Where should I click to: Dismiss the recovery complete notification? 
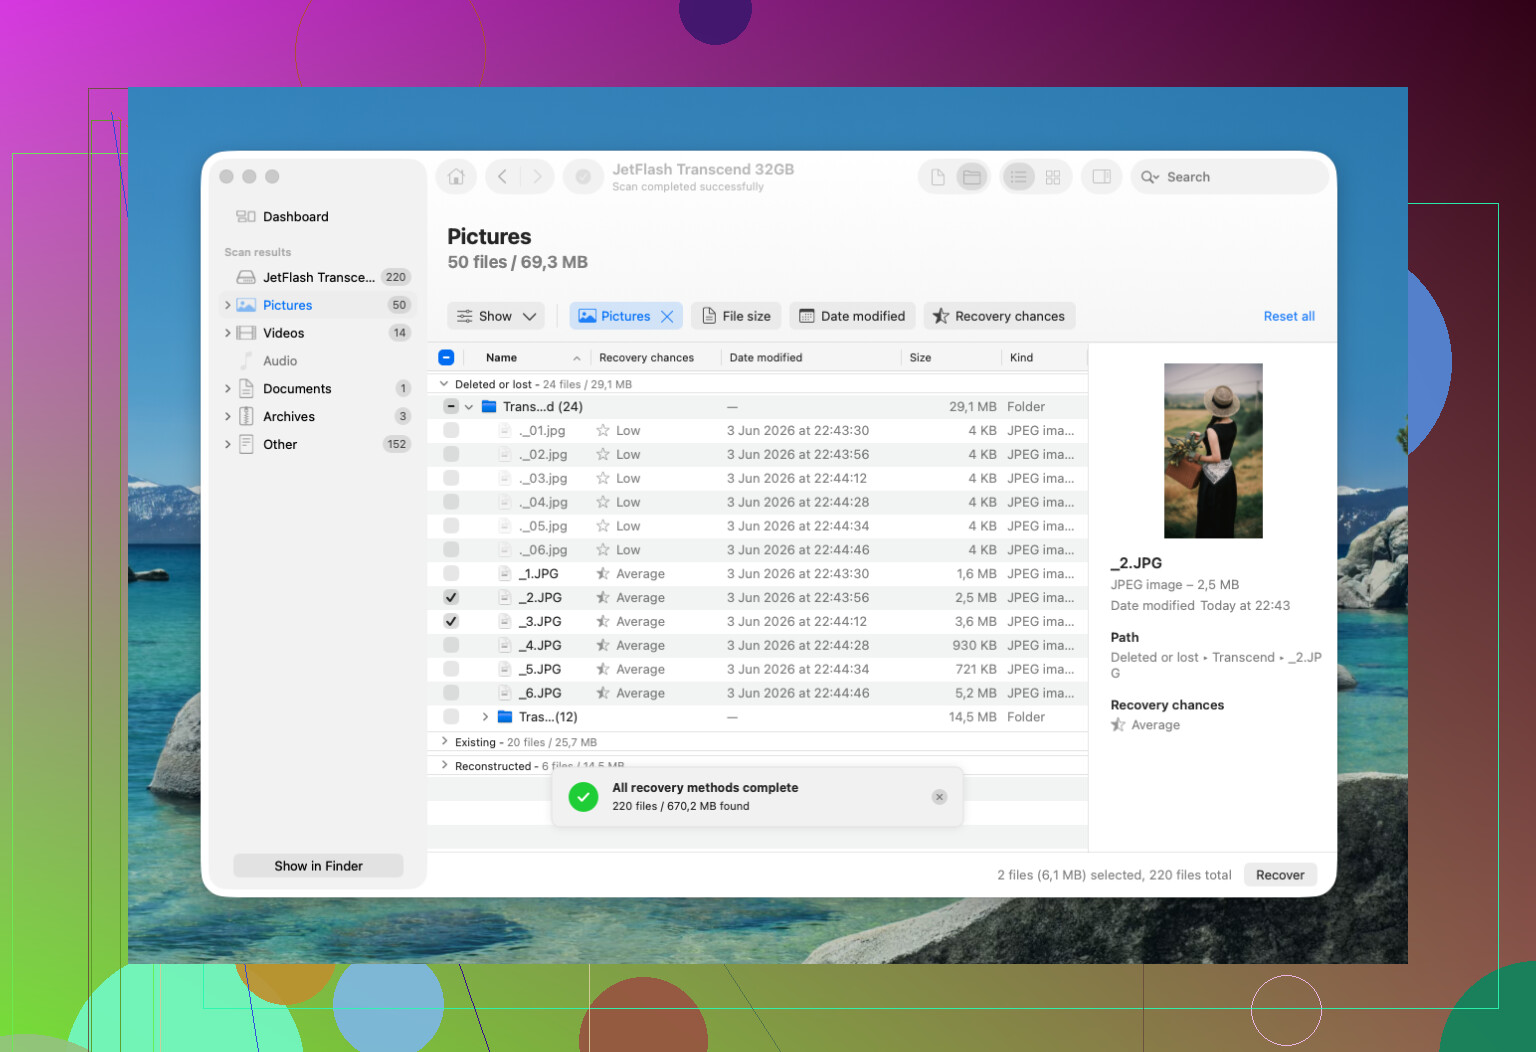939,797
